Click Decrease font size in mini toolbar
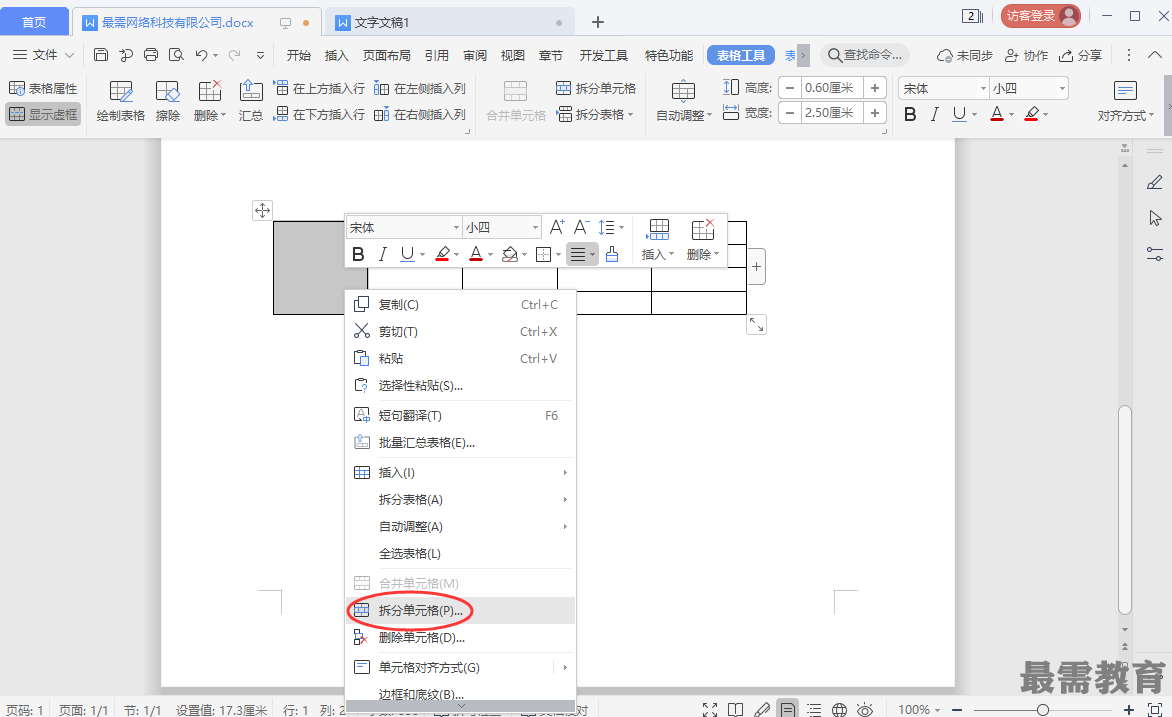Image resolution: width=1172 pixels, height=717 pixels. coord(582,227)
